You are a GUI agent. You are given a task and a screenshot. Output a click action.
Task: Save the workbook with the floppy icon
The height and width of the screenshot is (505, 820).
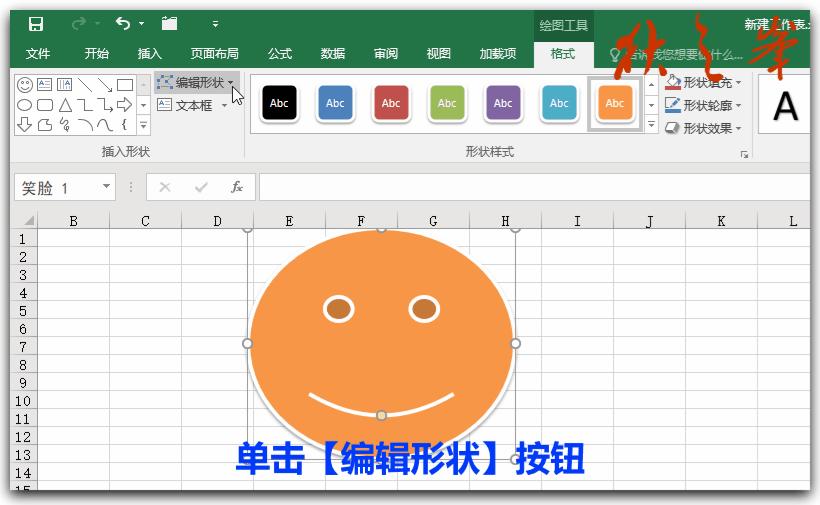[36, 24]
